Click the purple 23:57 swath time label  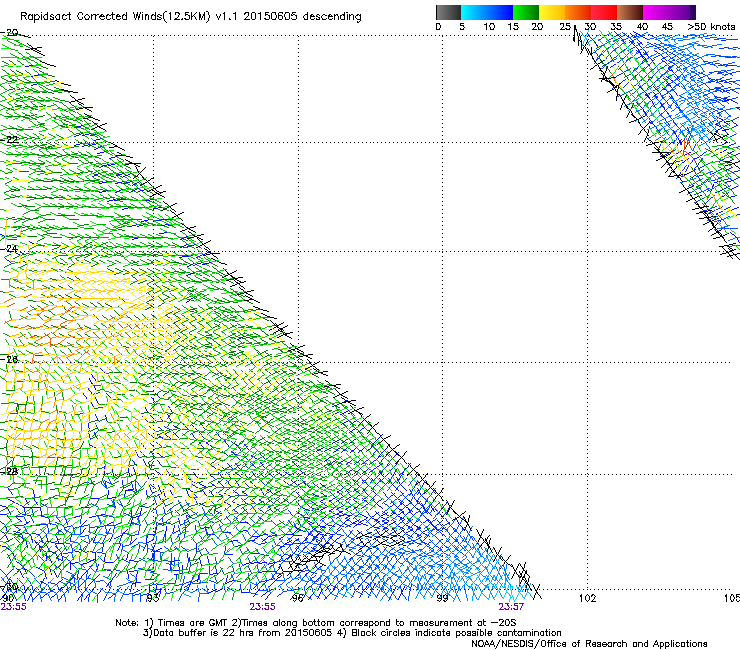pos(511,607)
